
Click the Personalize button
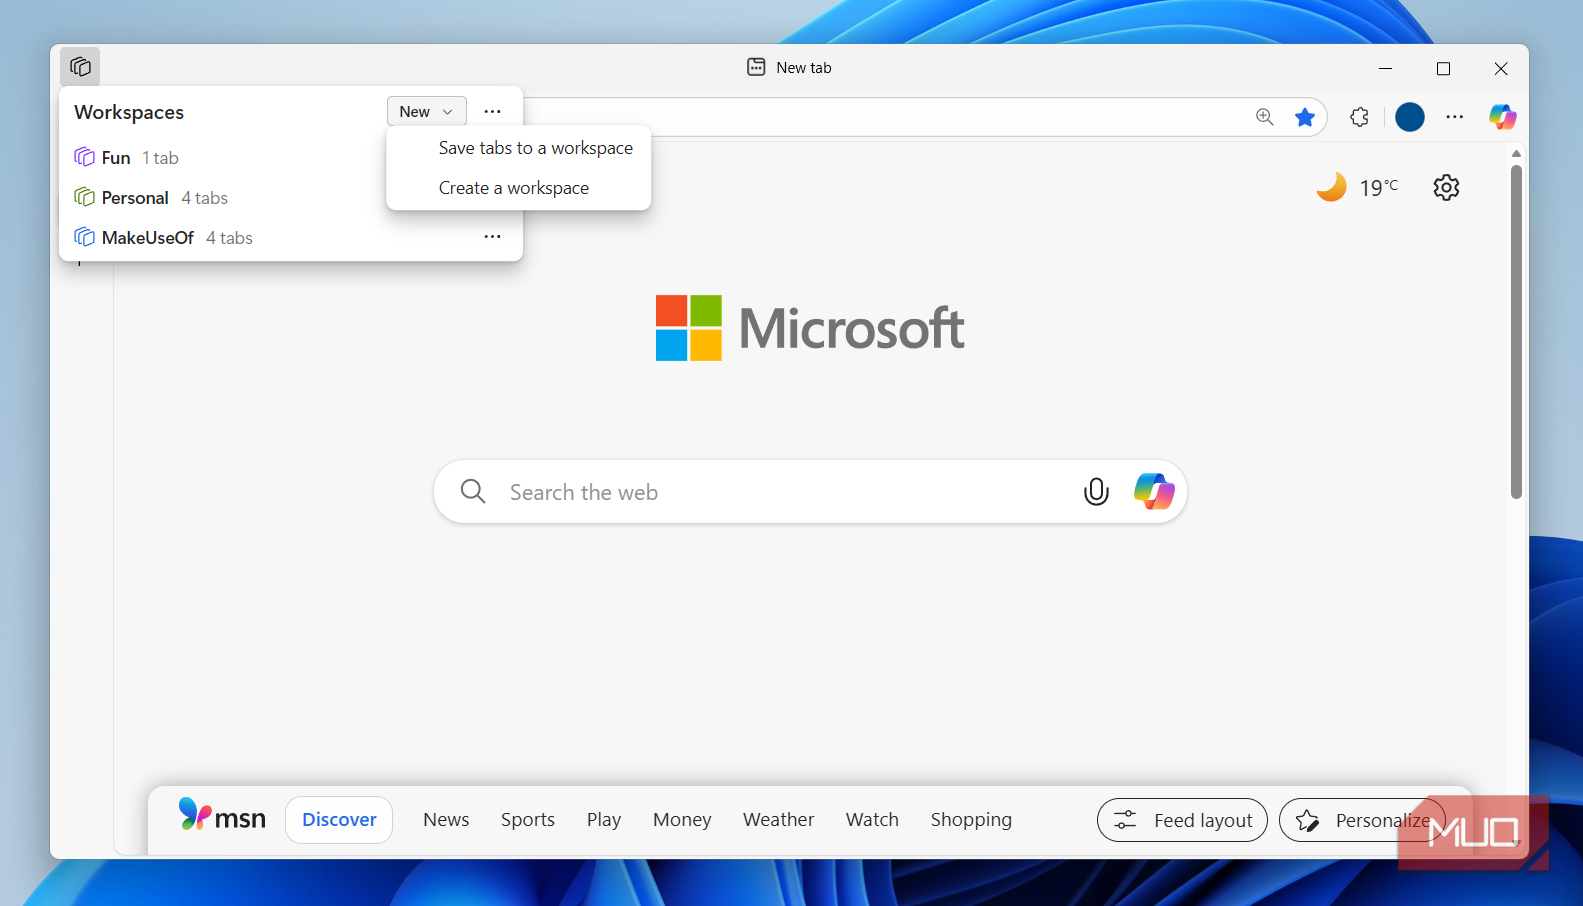pyautogui.click(x=1362, y=820)
